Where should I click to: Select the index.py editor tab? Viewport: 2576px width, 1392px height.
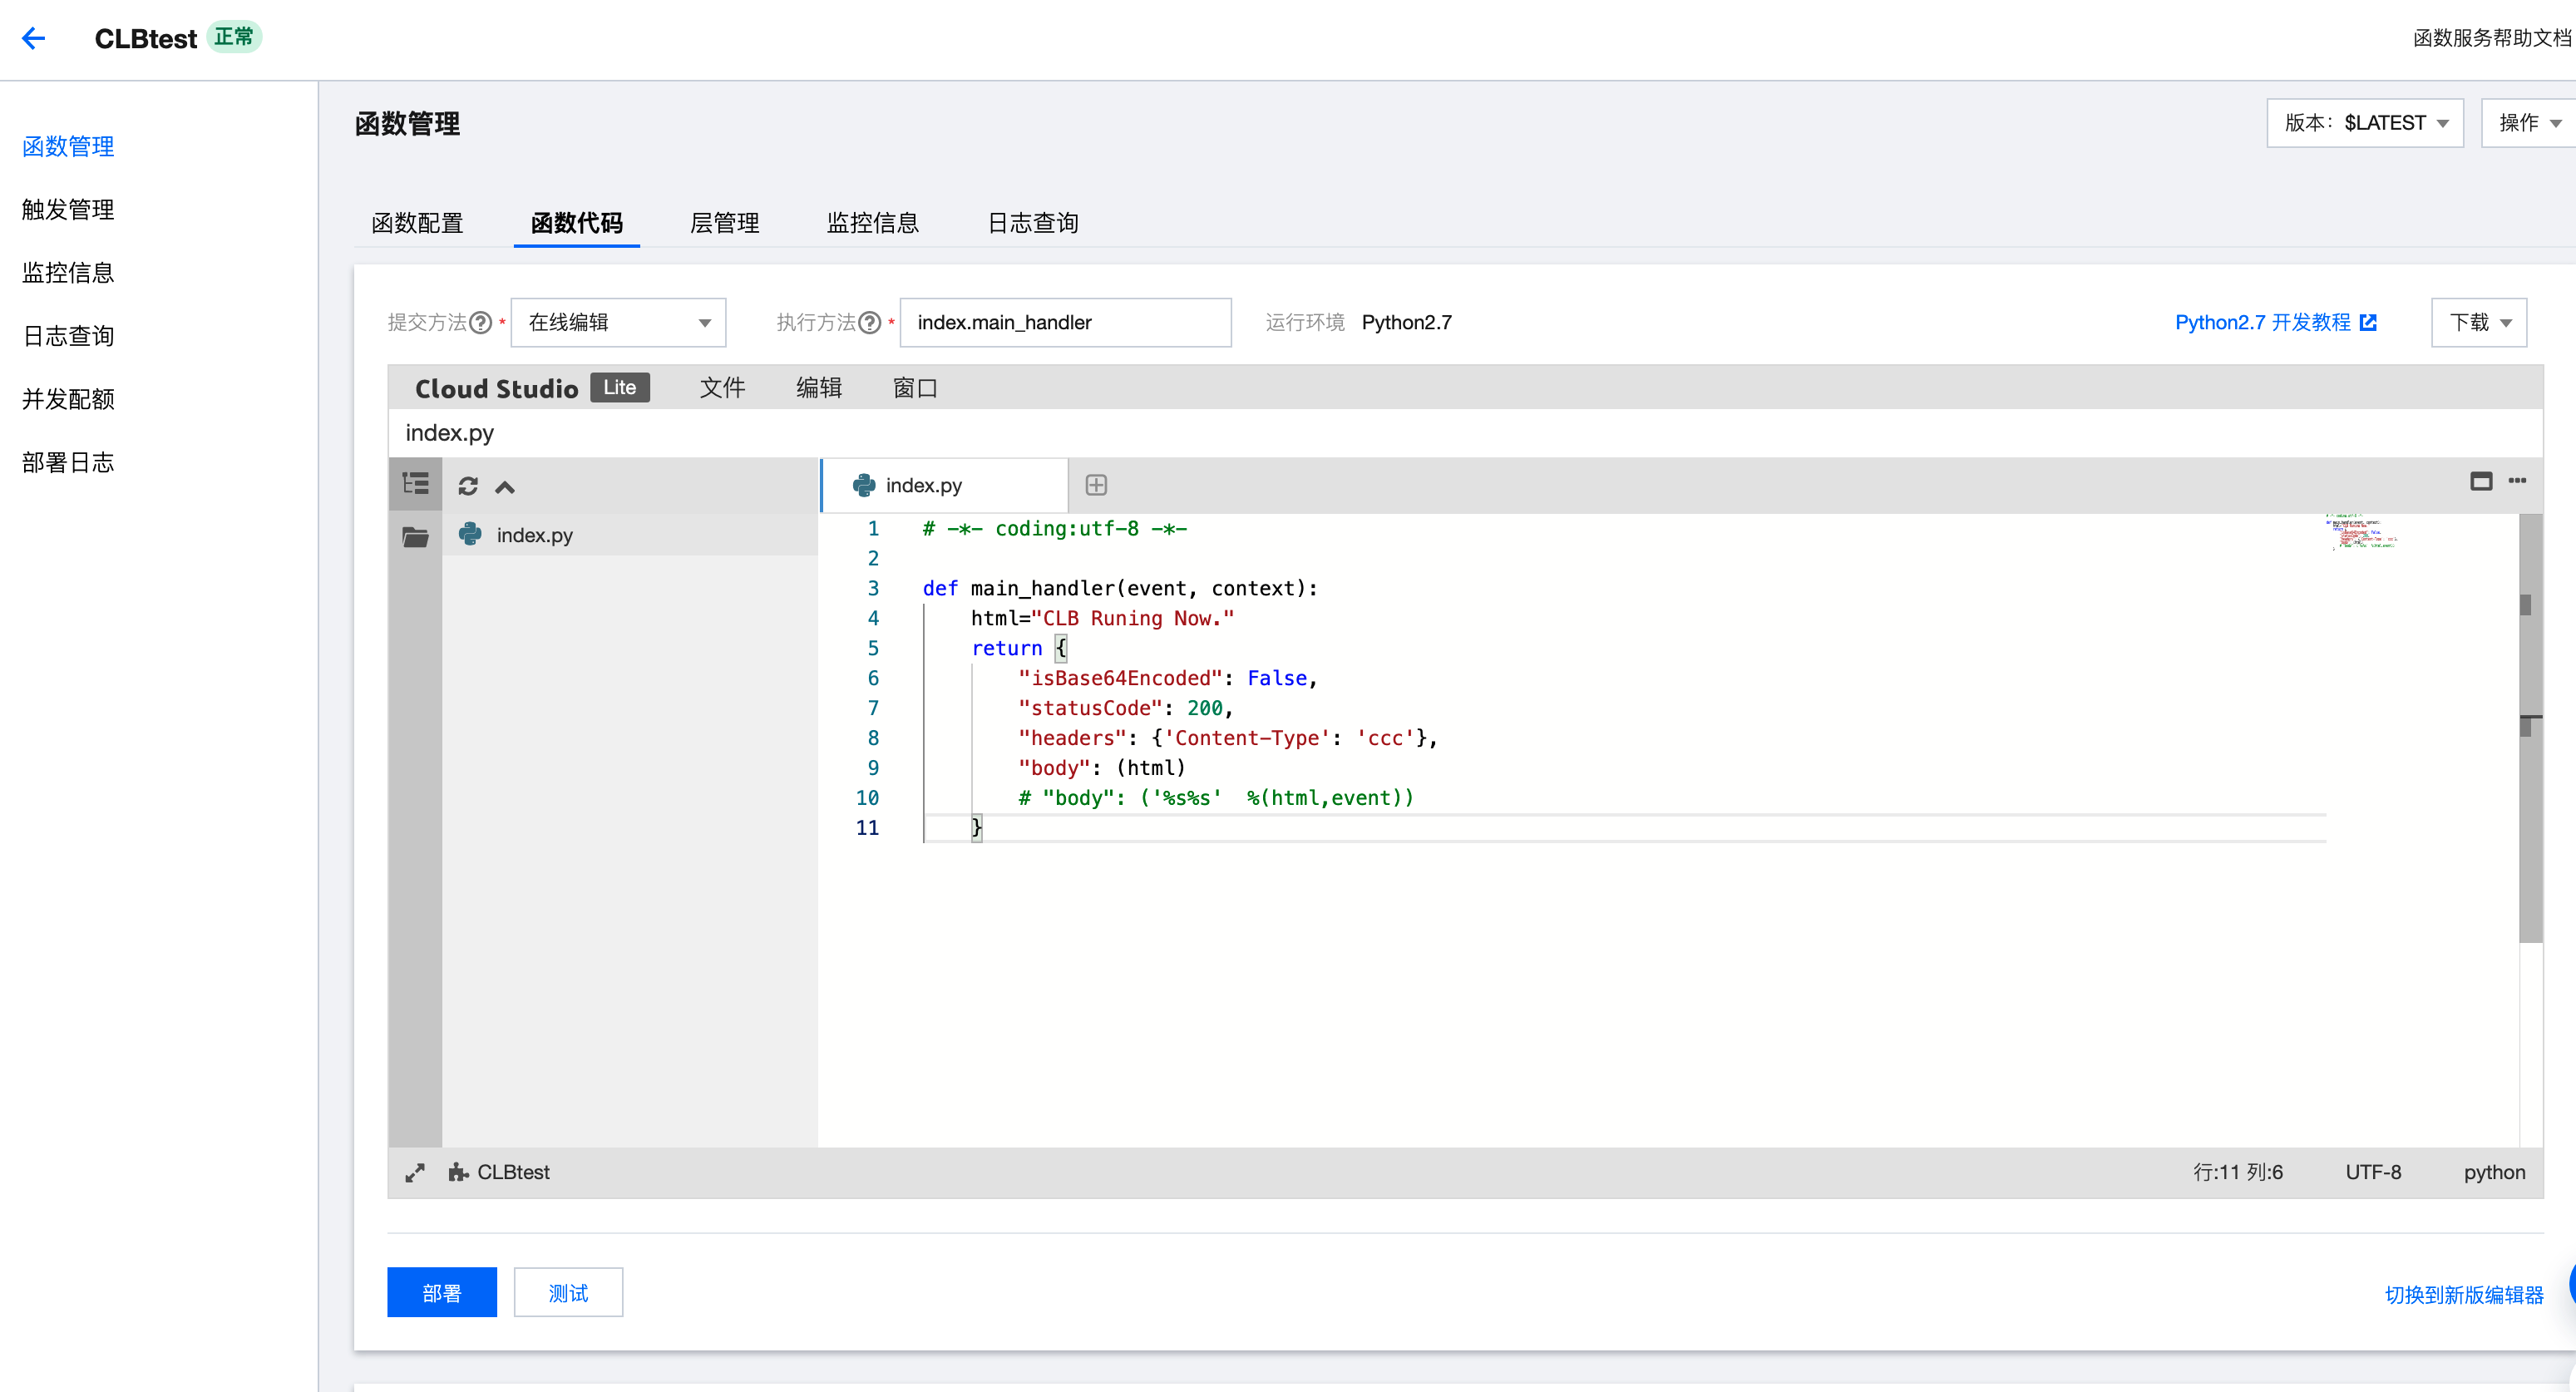pyautogui.click(x=945, y=485)
